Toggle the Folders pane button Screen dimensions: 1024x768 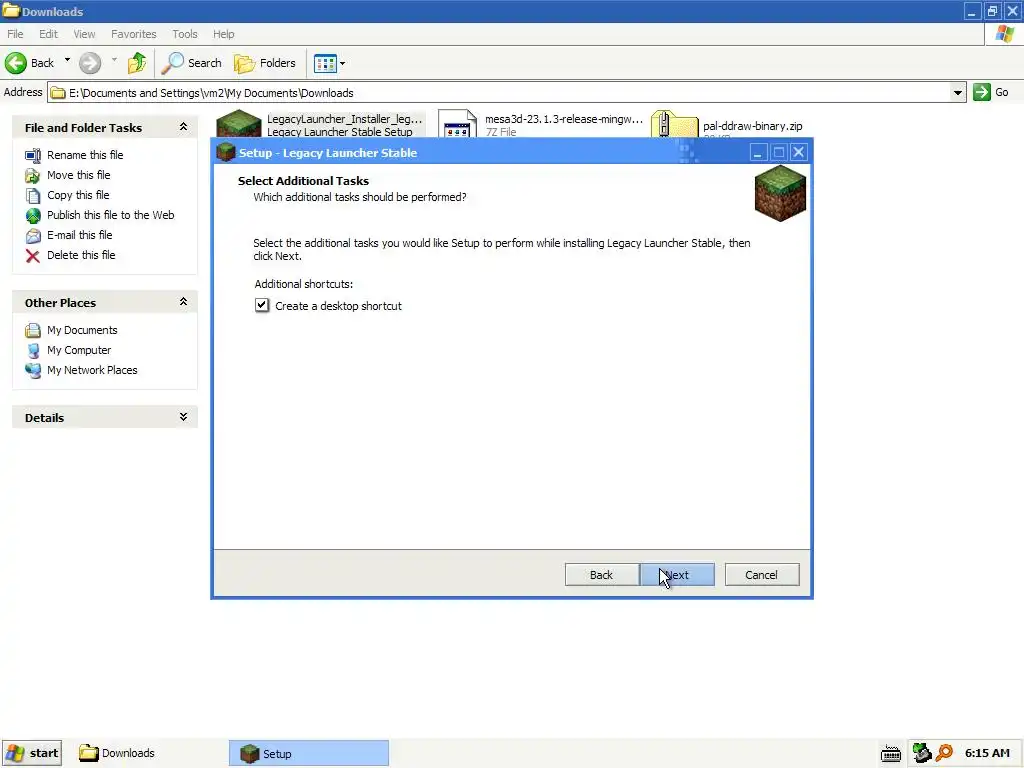265,63
